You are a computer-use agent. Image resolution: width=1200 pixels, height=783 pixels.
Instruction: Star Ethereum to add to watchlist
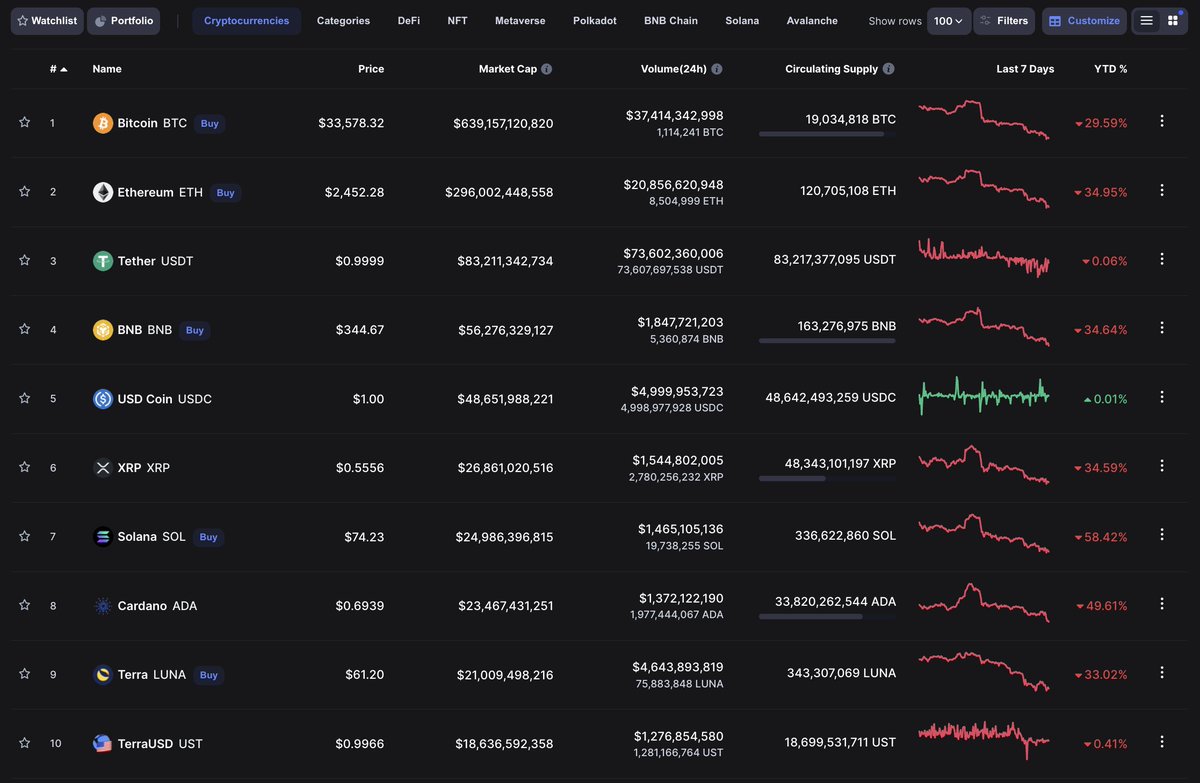[x=24, y=191]
